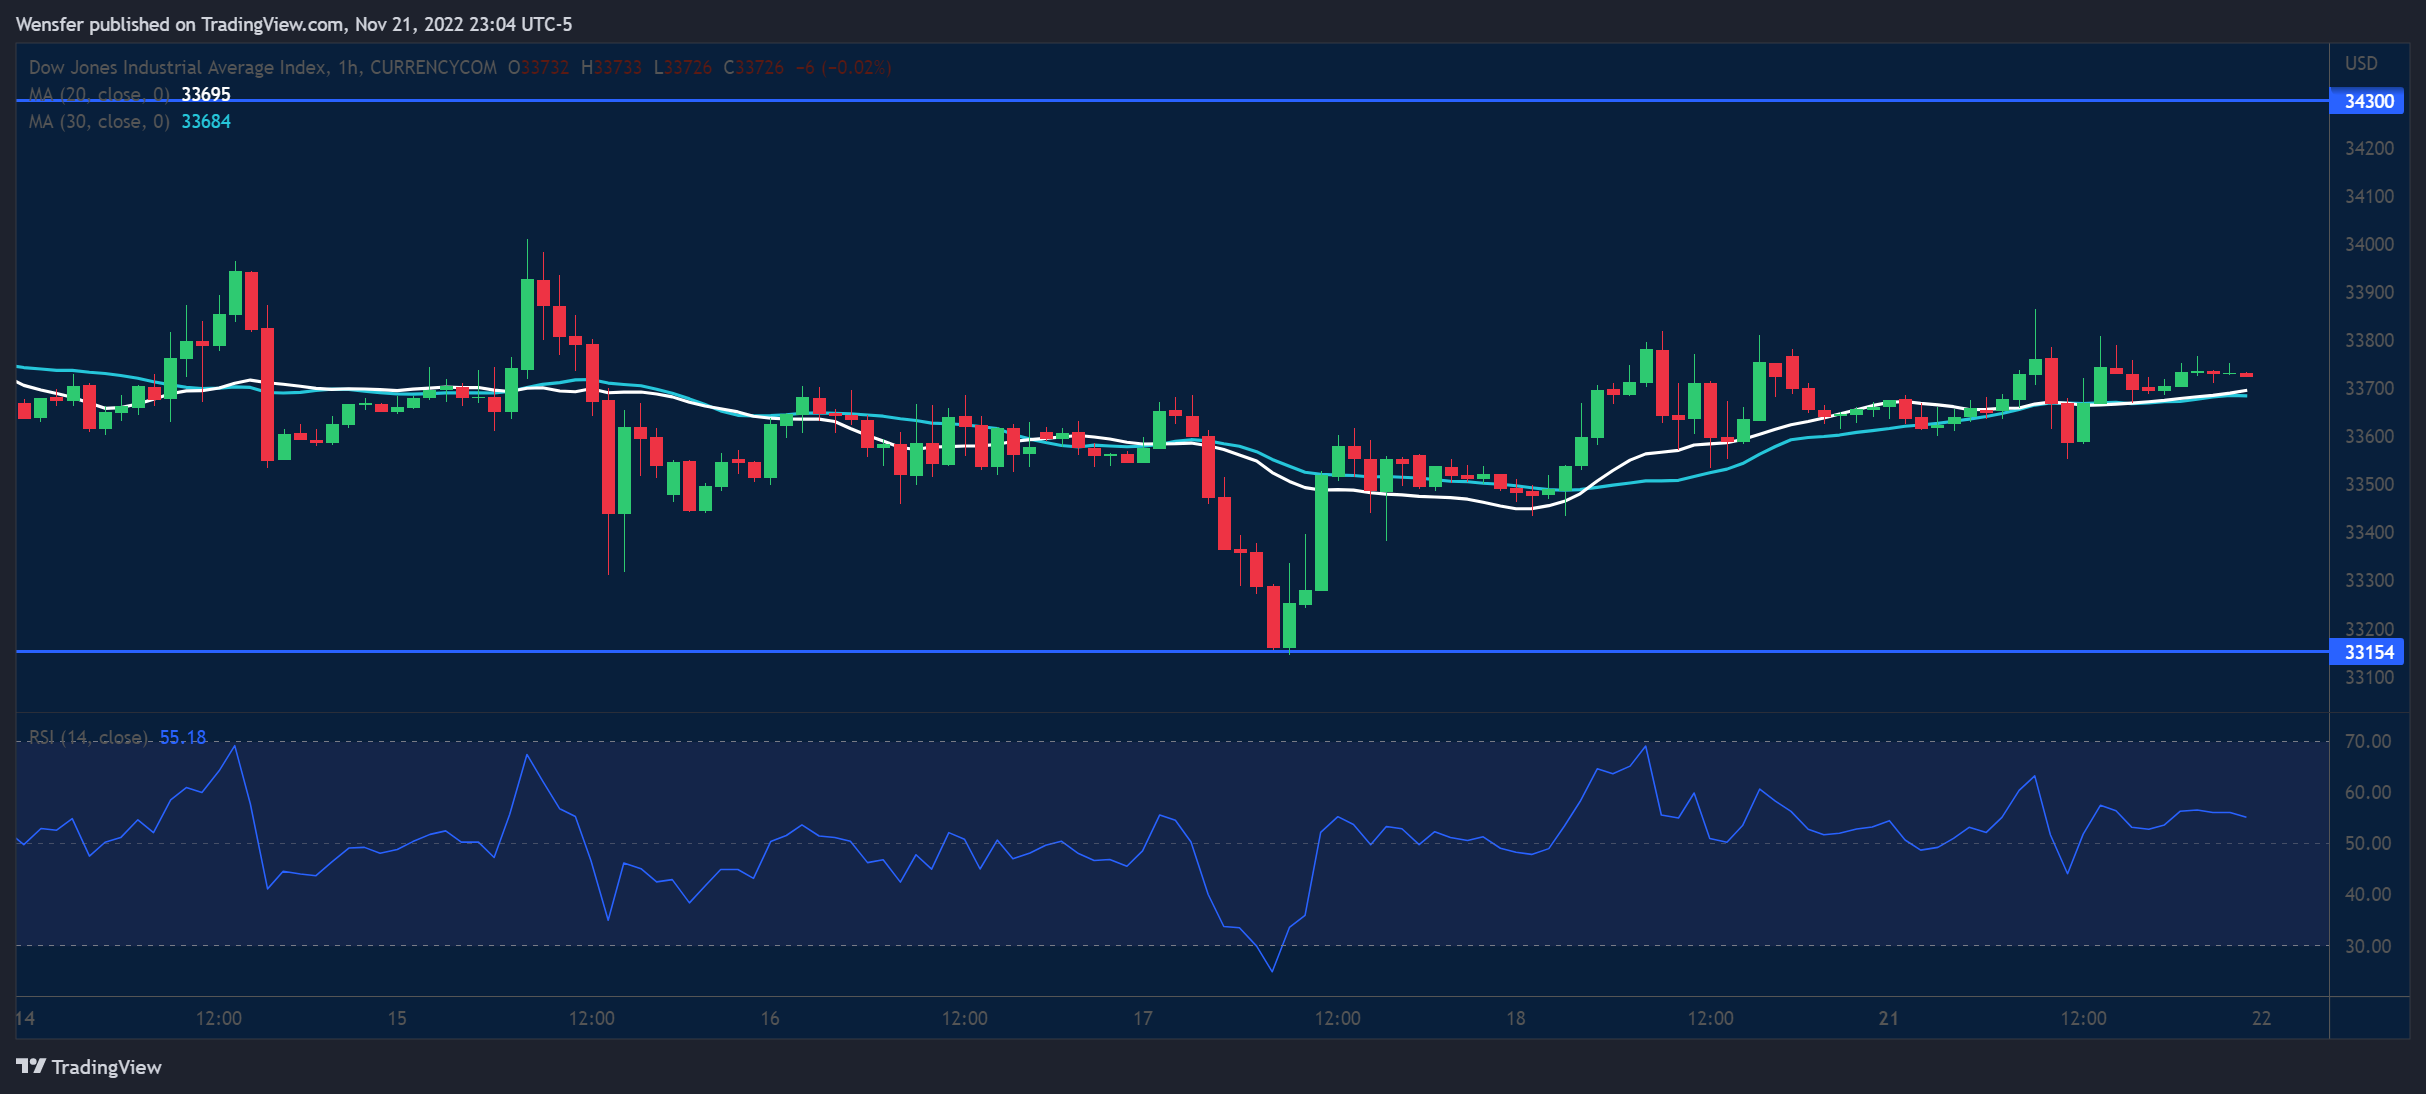Viewport: 2426px width, 1094px height.
Task: Click the upper horizontal line at 34300
Action: pyautogui.click(x=1200, y=100)
